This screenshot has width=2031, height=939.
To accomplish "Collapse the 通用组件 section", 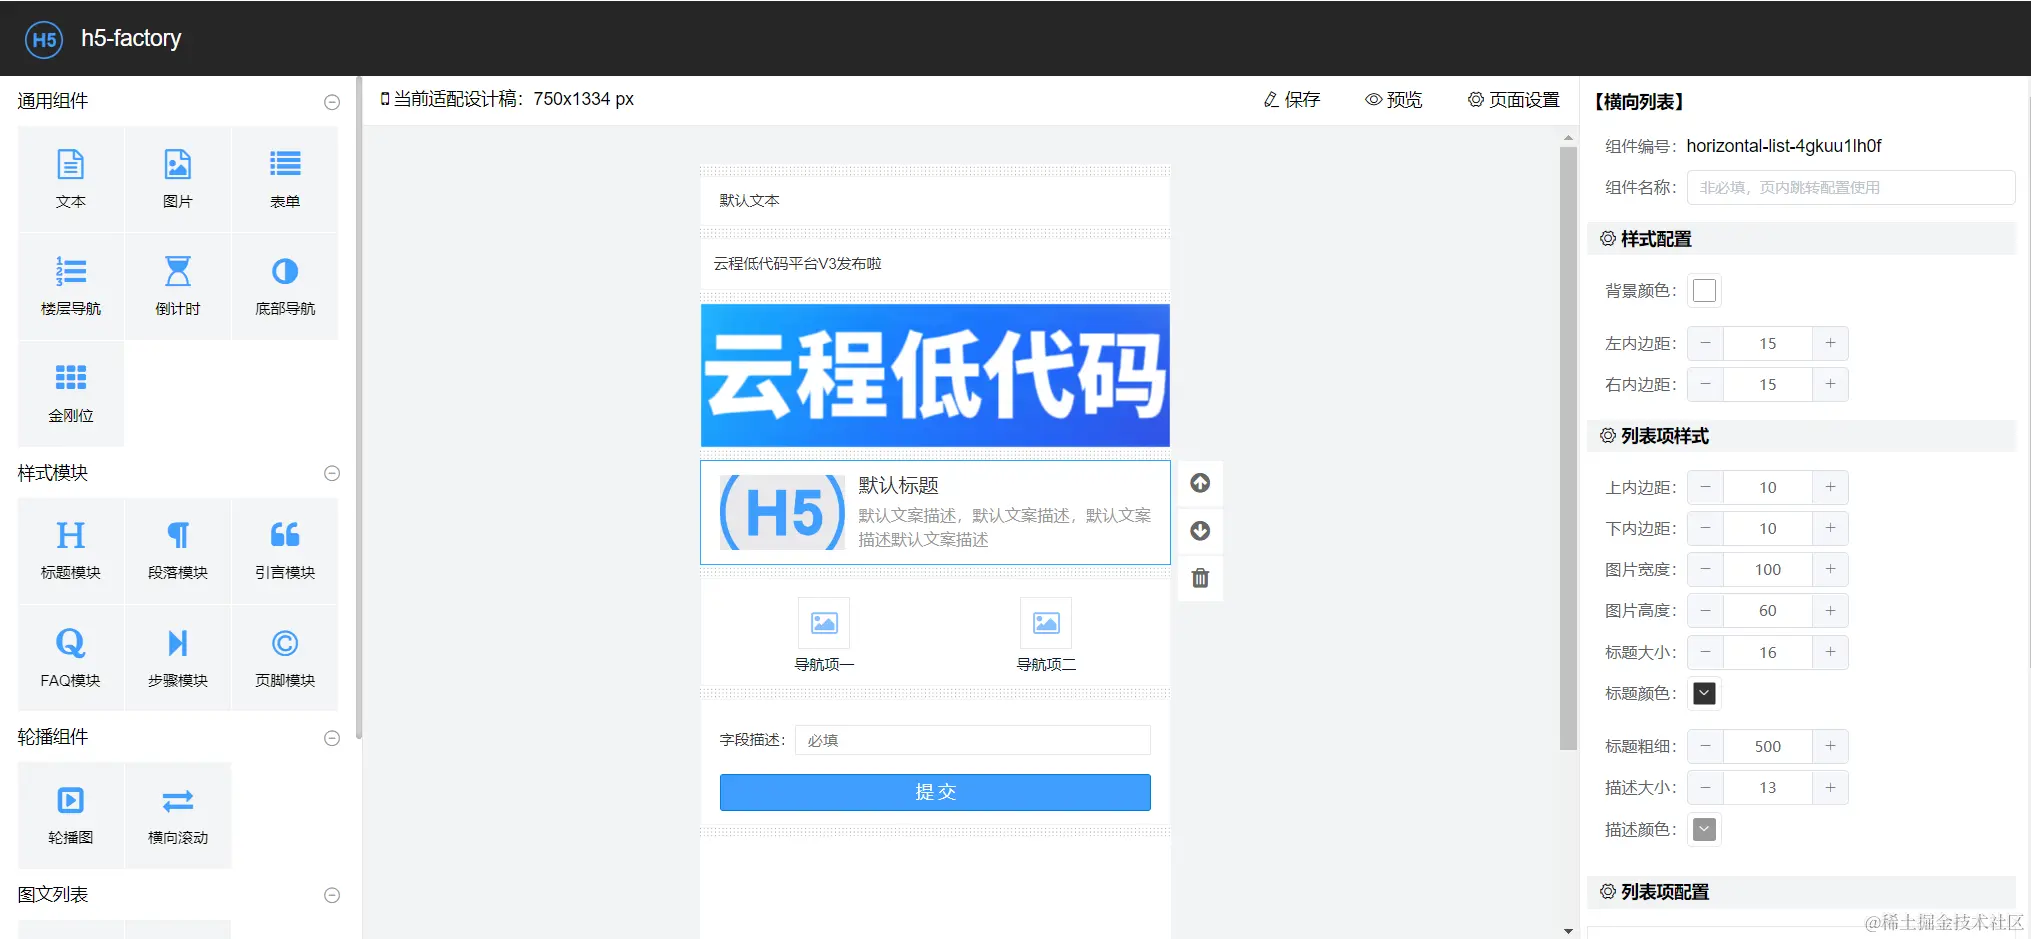I will pyautogui.click(x=332, y=102).
